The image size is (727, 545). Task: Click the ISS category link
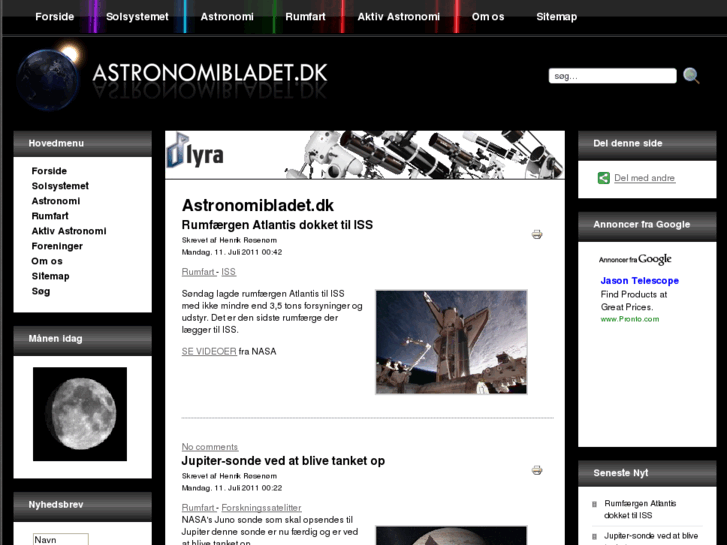pos(229,272)
